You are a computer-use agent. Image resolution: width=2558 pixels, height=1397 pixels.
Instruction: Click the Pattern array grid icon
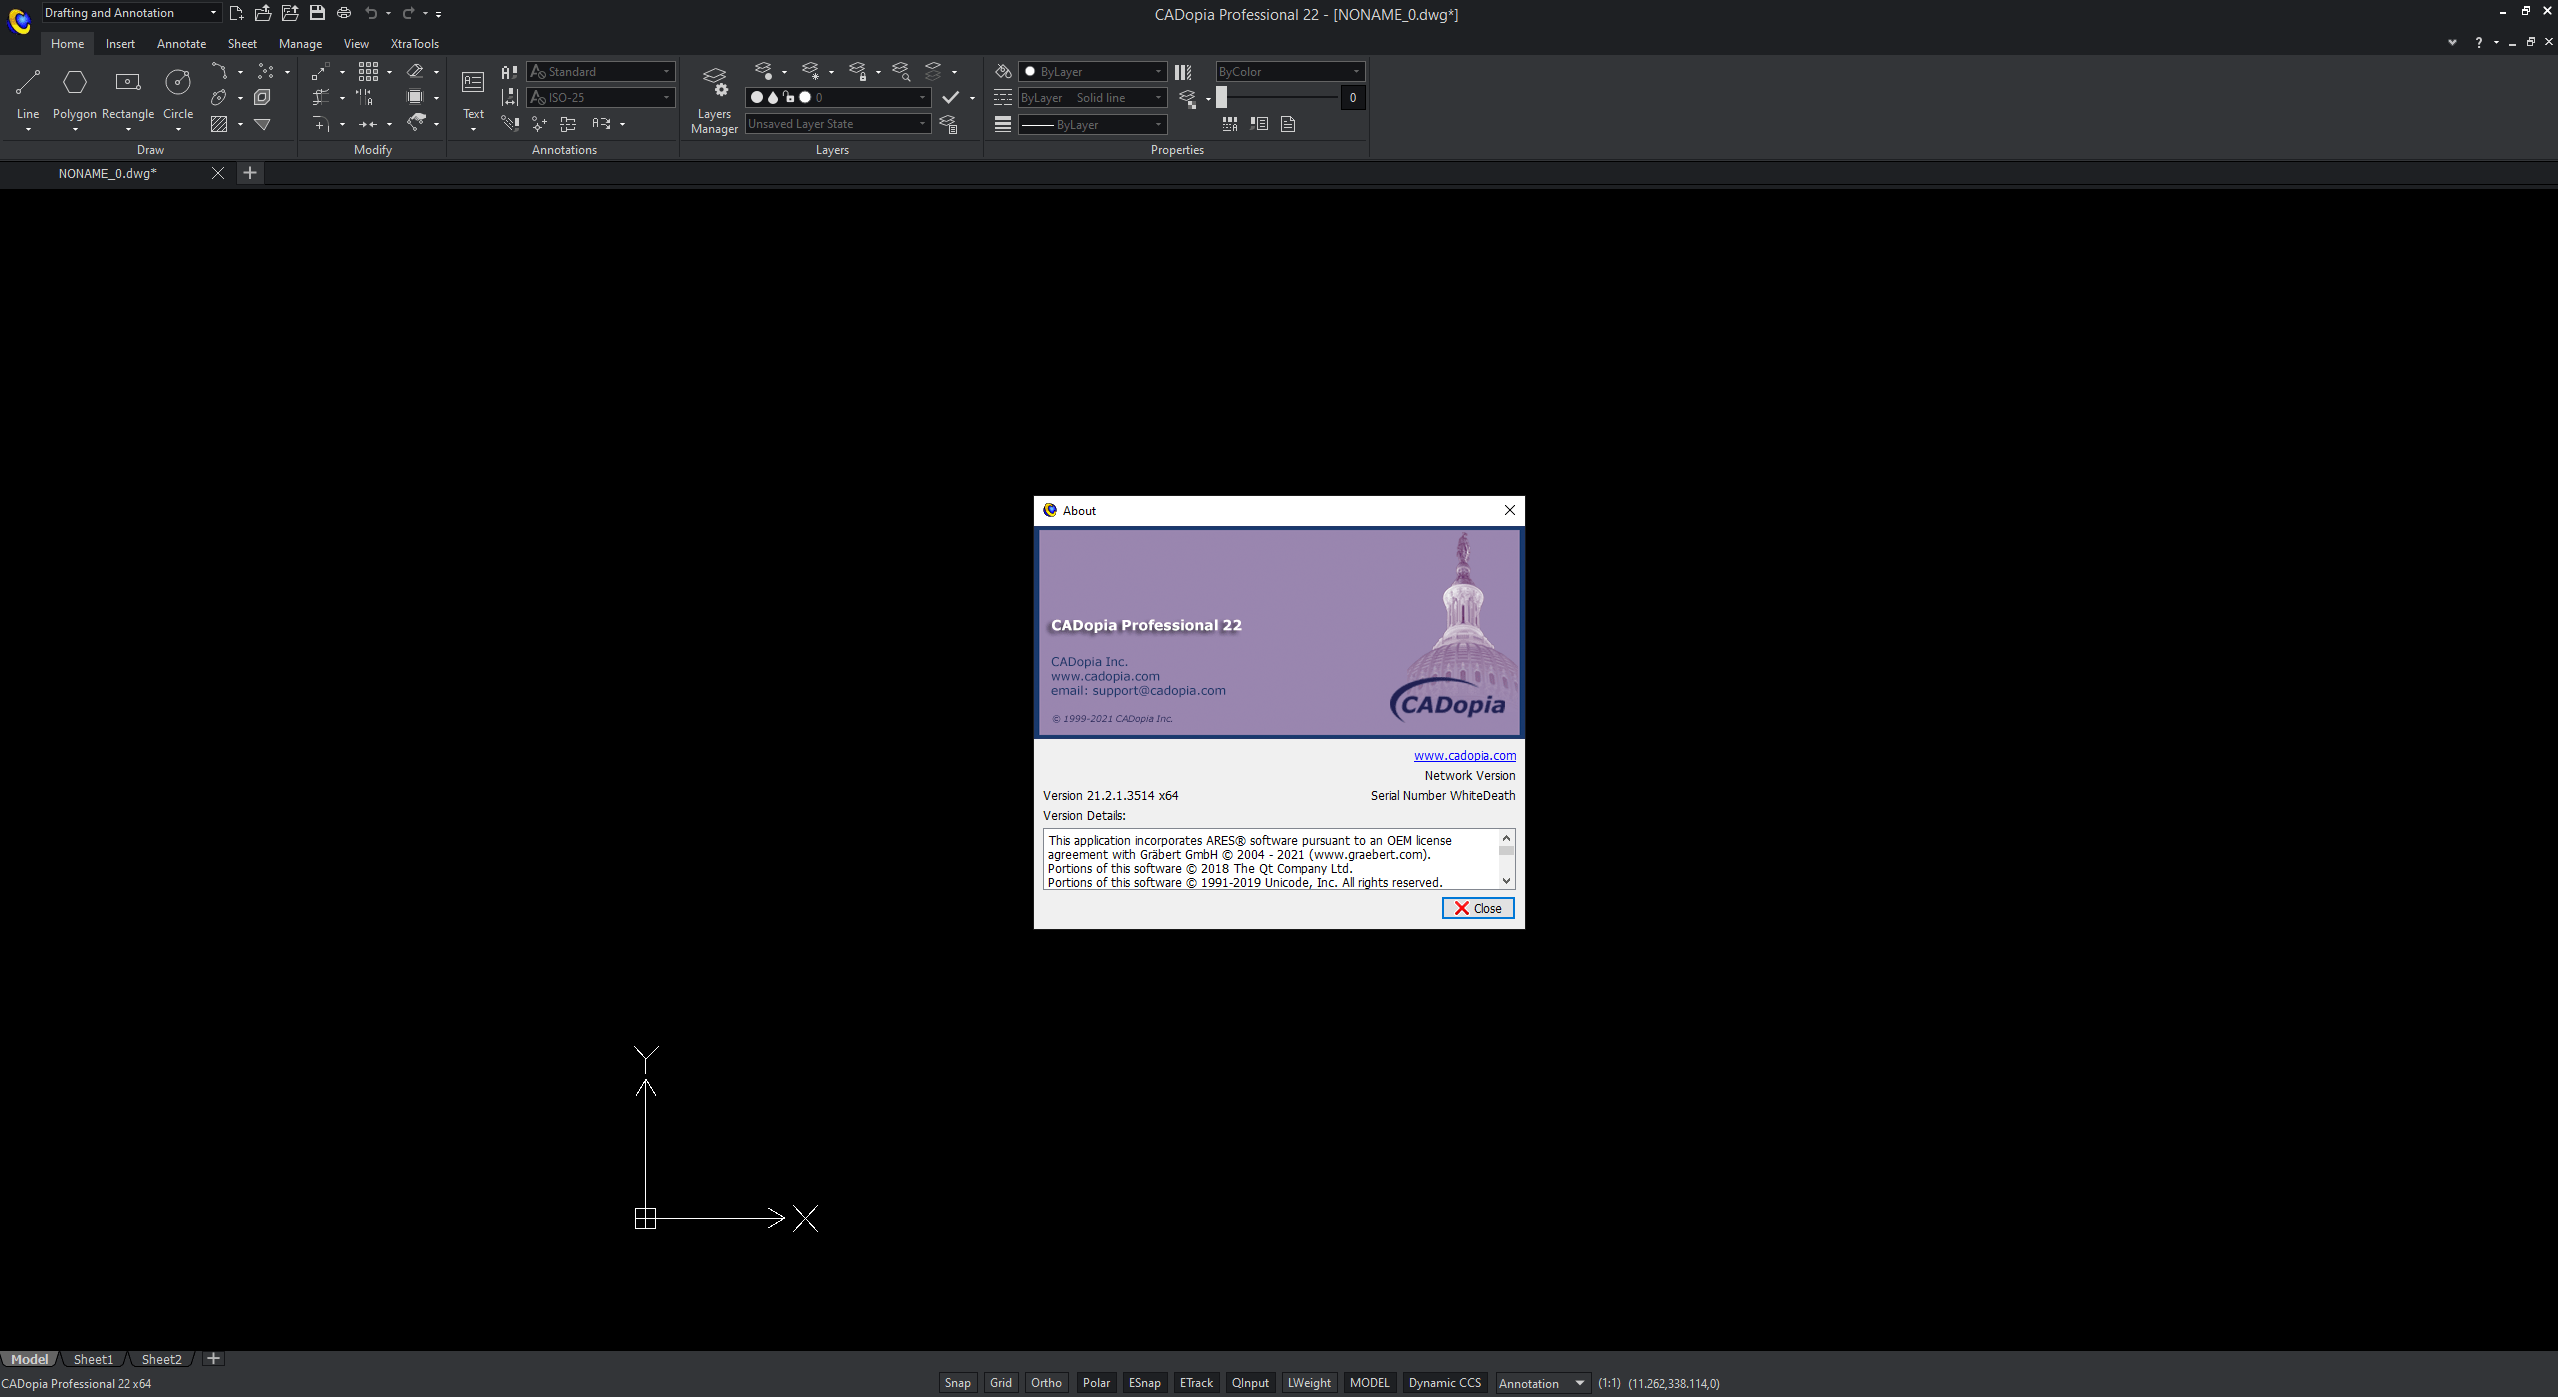(368, 71)
